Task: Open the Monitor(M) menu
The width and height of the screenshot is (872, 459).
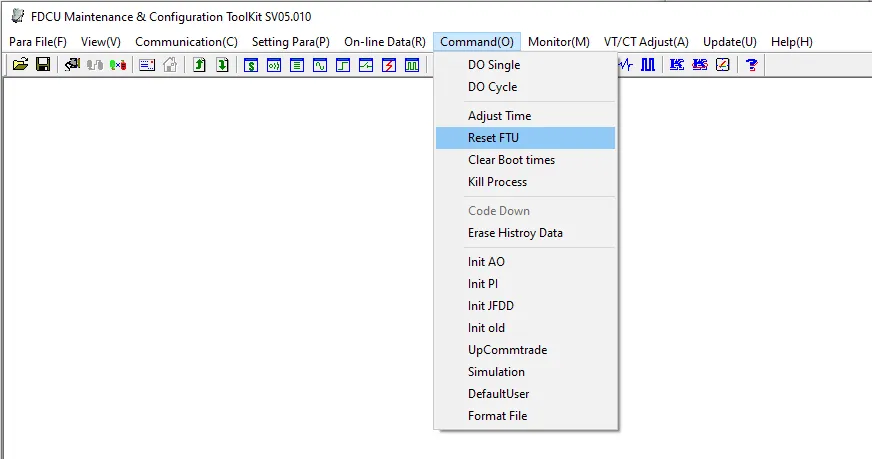Action: (x=559, y=42)
